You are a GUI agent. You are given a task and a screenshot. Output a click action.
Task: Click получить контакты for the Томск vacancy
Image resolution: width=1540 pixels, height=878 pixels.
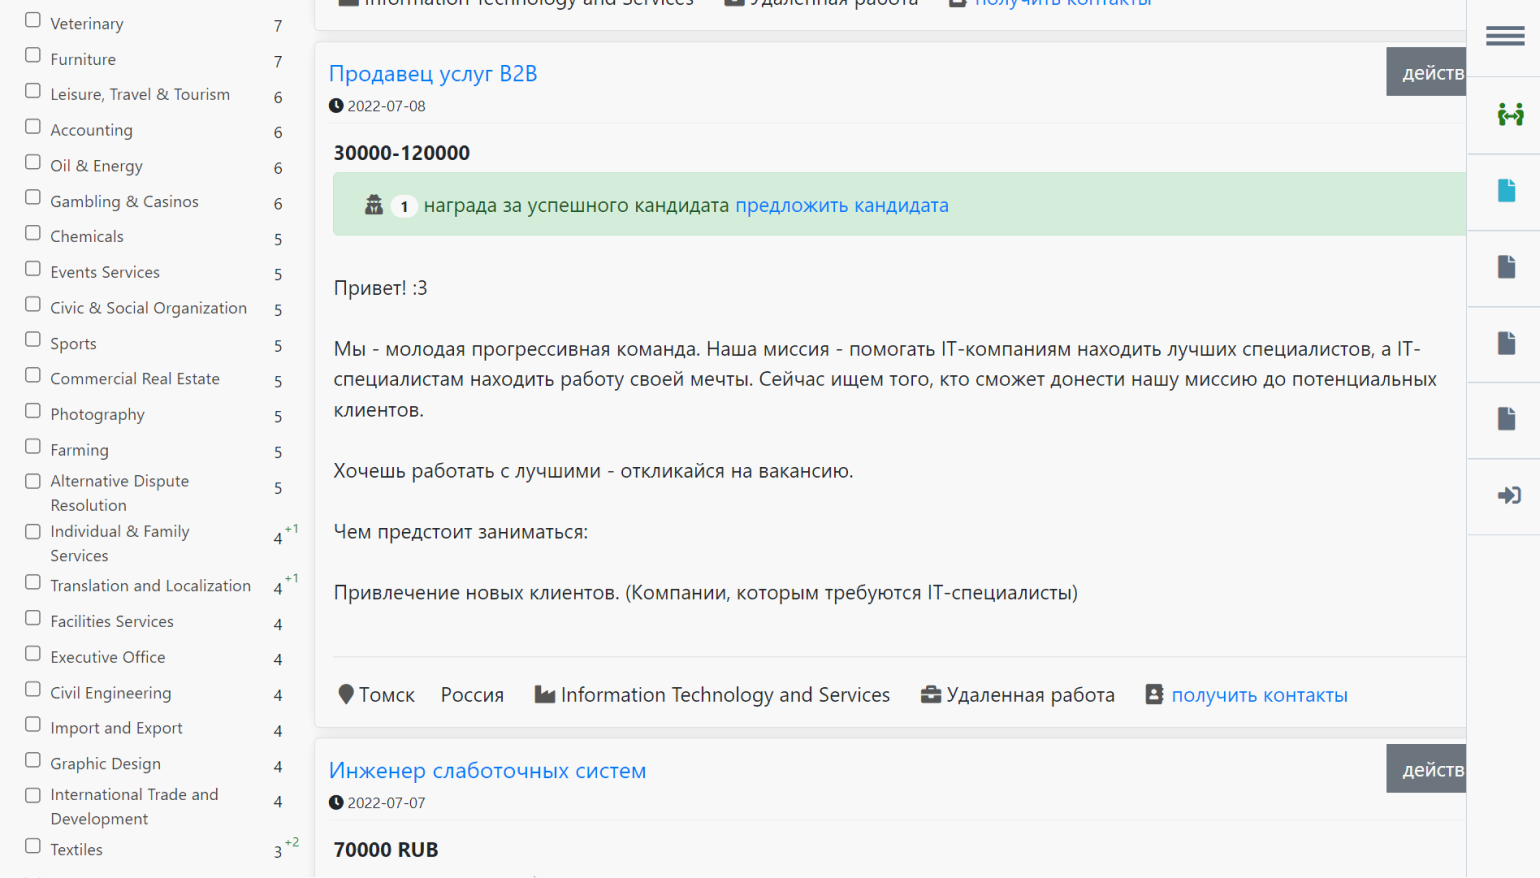pos(1259,695)
